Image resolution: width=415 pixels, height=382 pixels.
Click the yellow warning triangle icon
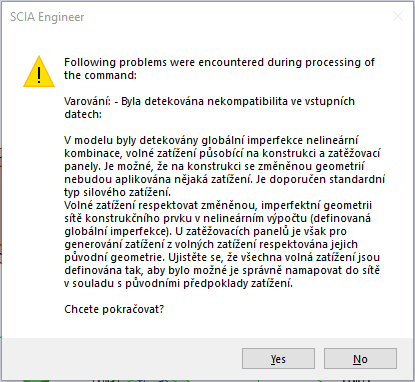pos(39,72)
